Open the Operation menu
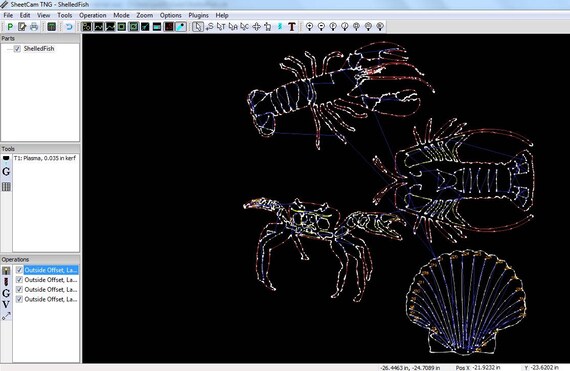The width and height of the screenshot is (570, 371). pos(93,15)
